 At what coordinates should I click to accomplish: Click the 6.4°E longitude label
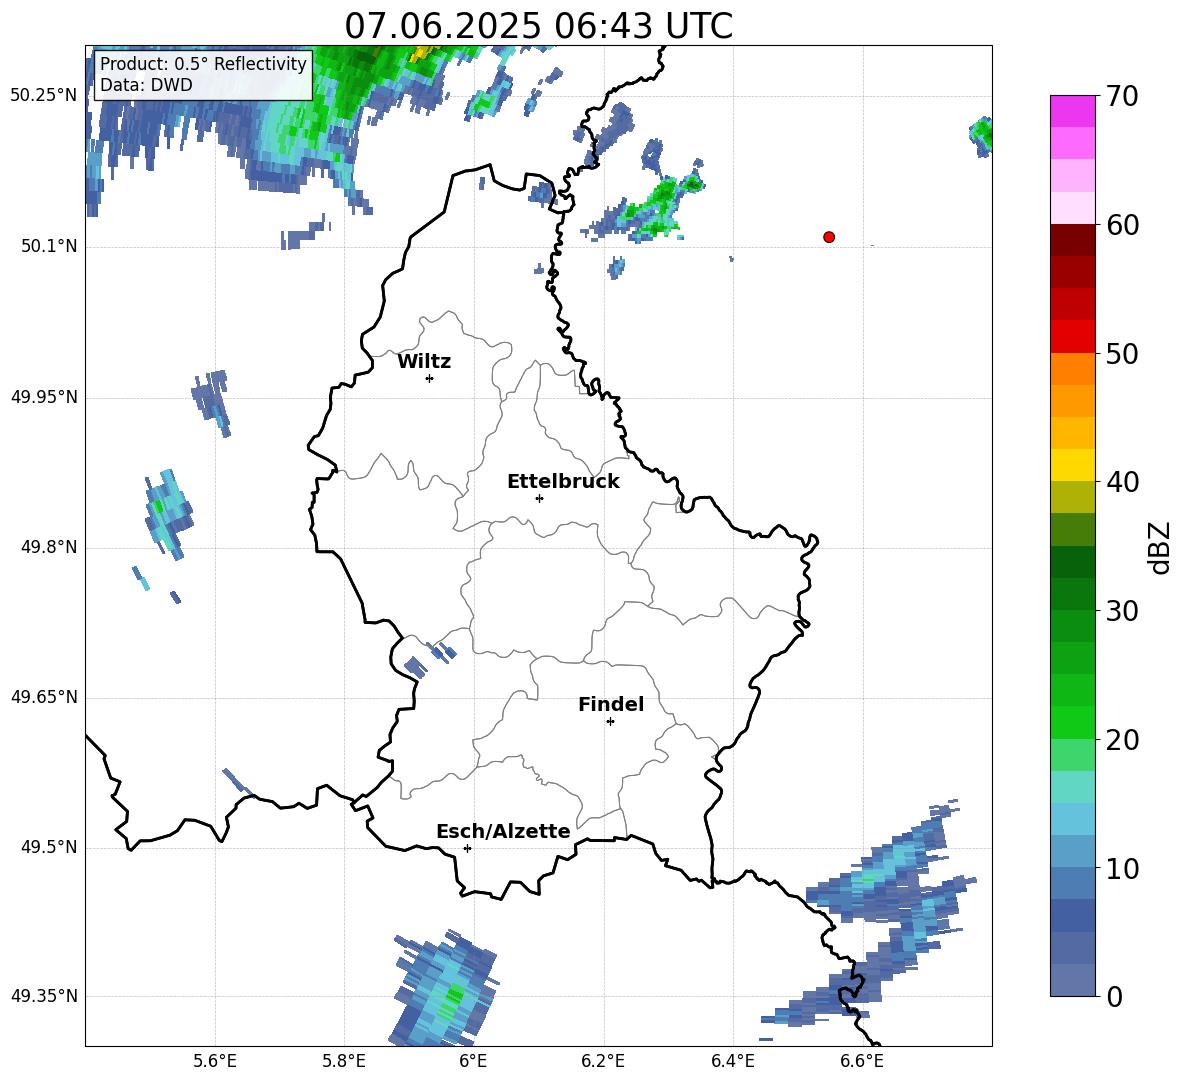732,1061
